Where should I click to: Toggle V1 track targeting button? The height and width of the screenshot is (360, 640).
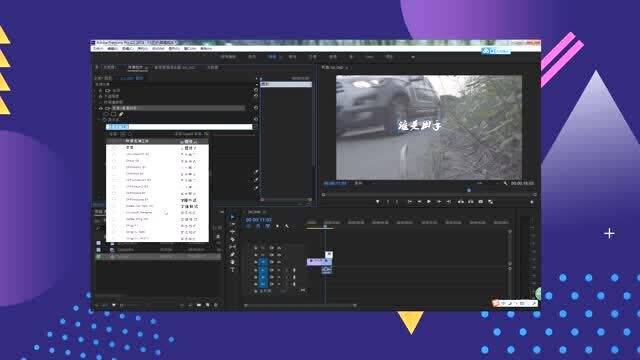point(263,262)
